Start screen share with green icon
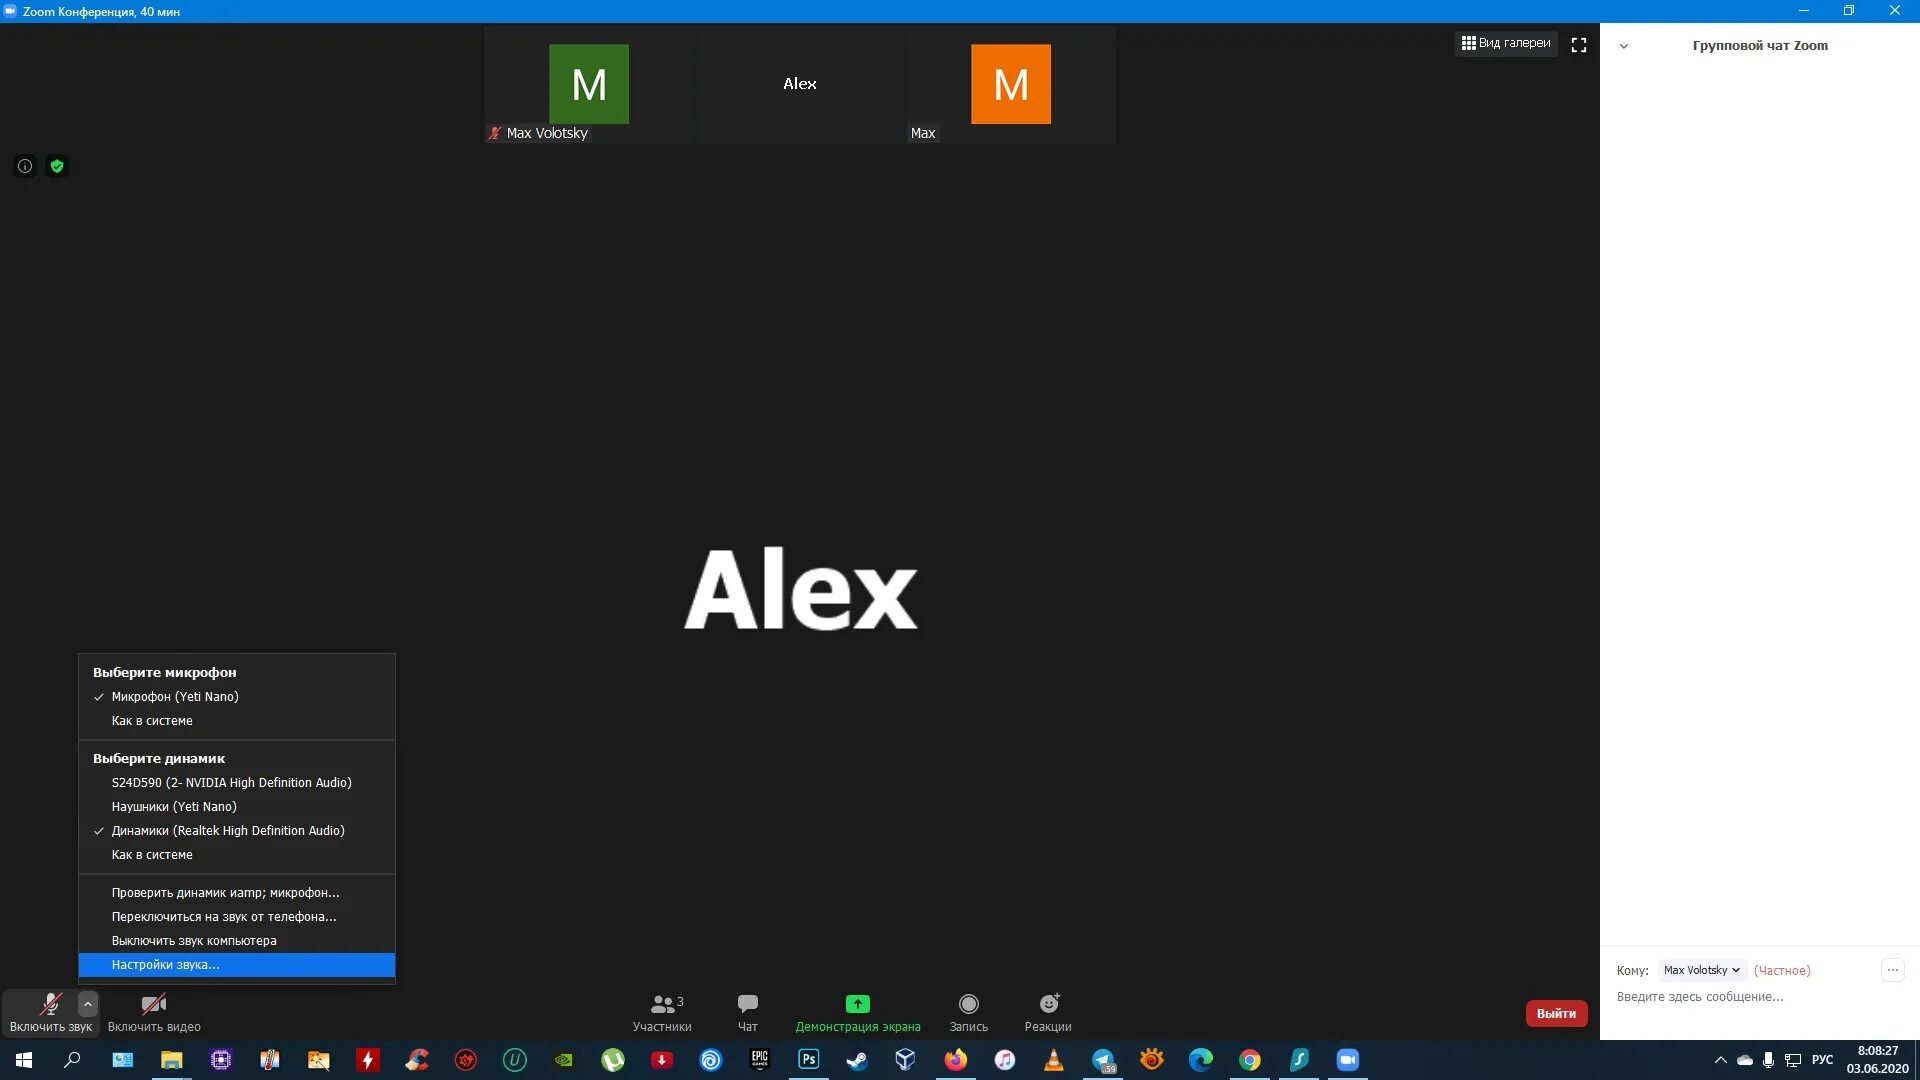This screenshot has width=1920, height=1080. click(857, 1004)
